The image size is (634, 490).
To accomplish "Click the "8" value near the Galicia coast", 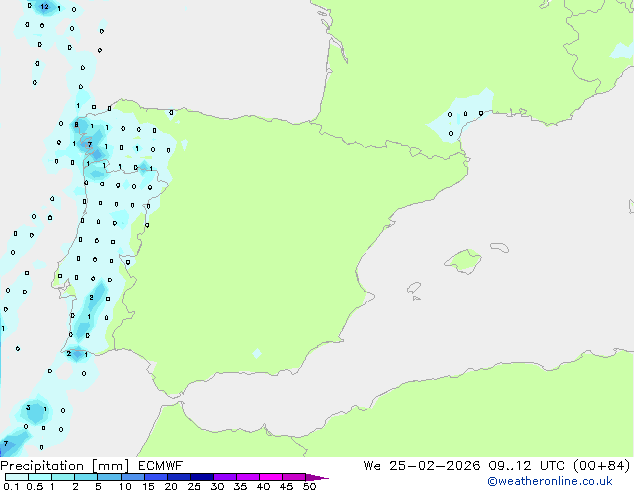I will click(76, 125).
